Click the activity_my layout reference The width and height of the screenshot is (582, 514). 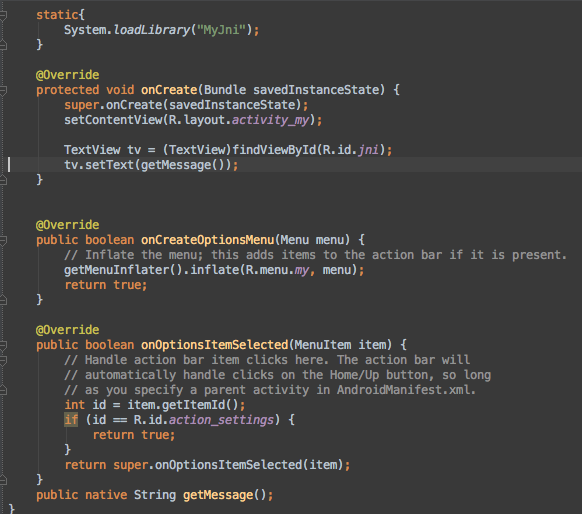(271, 120)
